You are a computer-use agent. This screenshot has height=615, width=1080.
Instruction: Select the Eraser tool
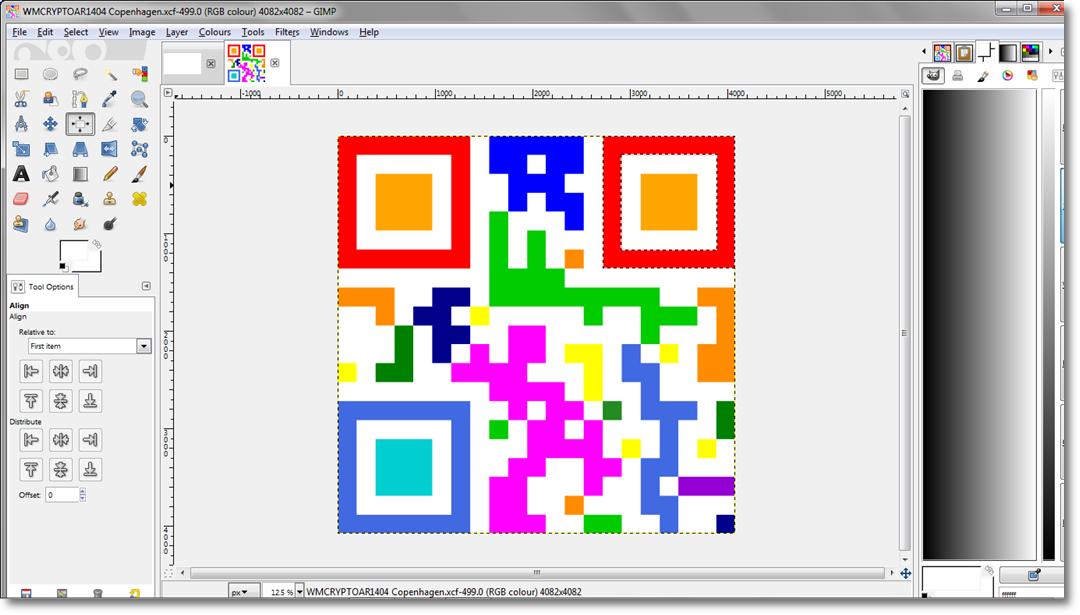tap(21, 199)
